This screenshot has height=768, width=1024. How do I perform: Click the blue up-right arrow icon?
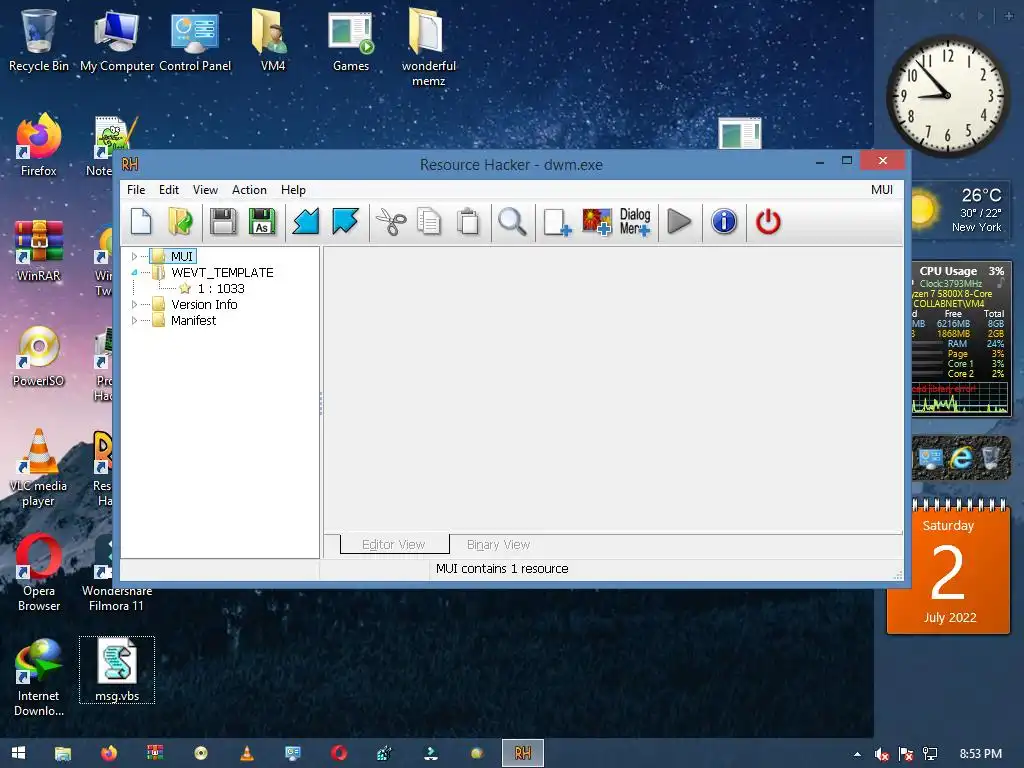[345, 221]
